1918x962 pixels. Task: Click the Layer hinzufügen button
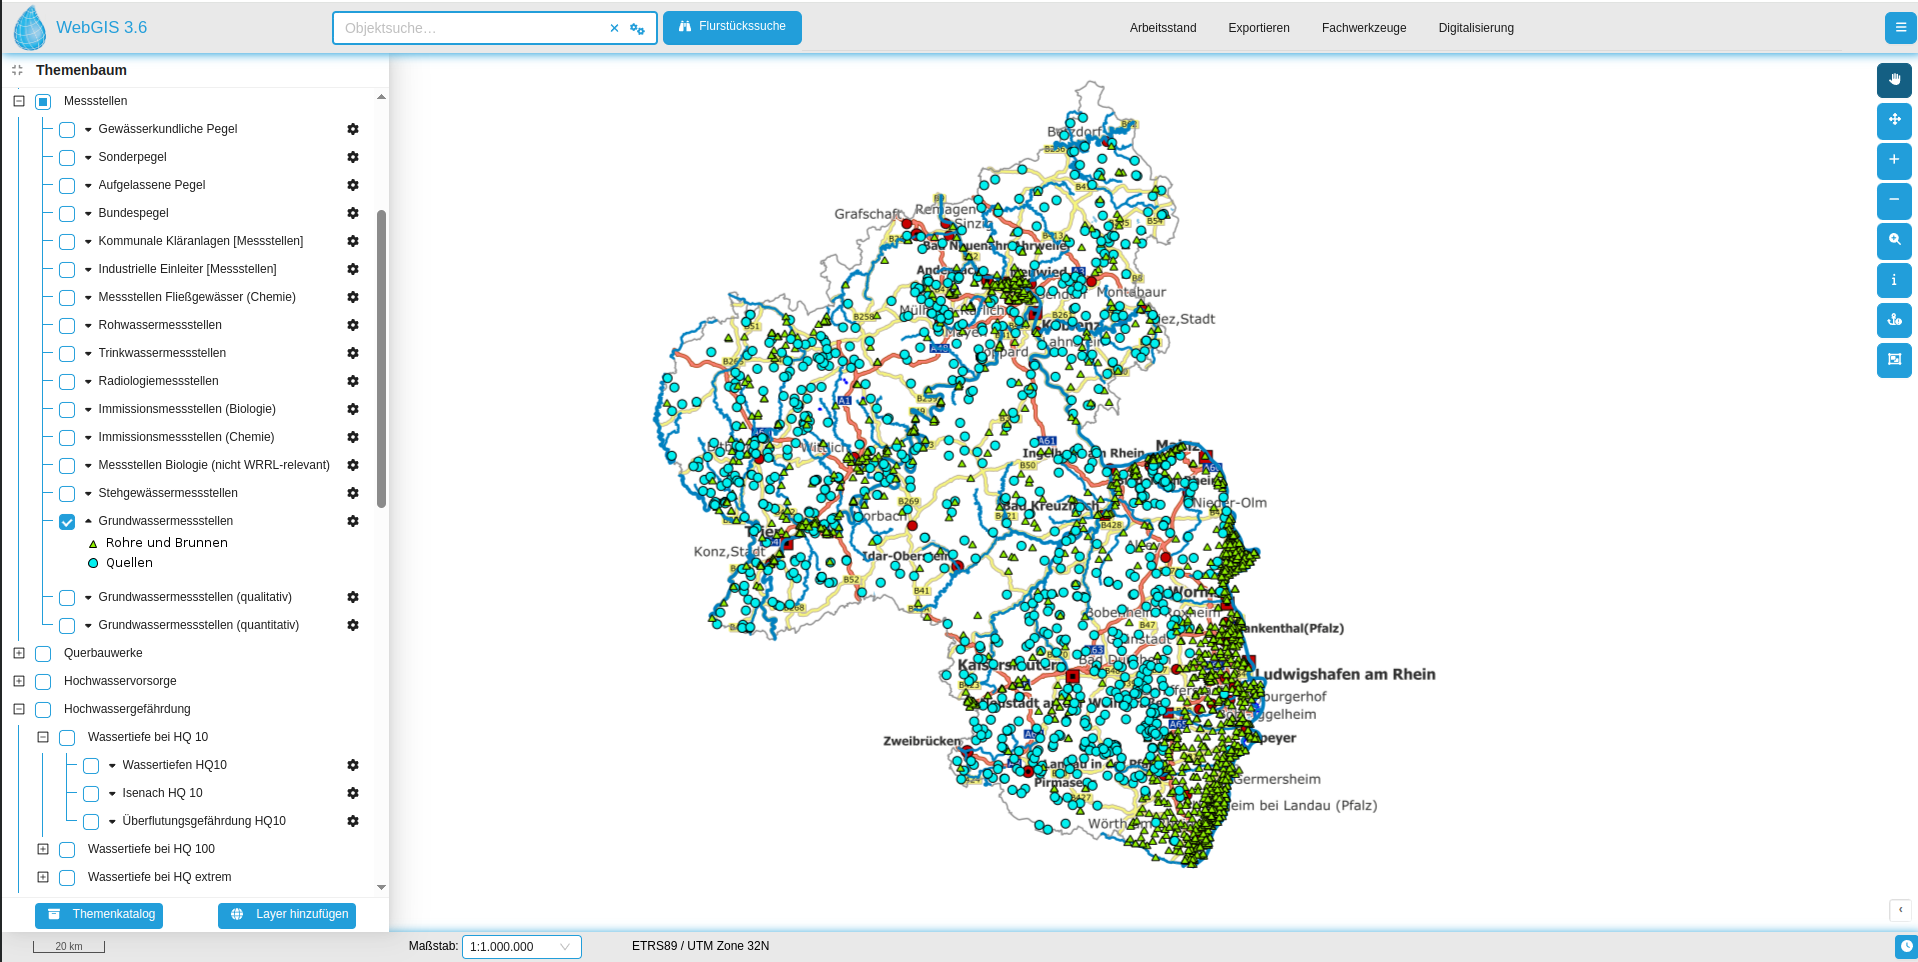[287, 915]
